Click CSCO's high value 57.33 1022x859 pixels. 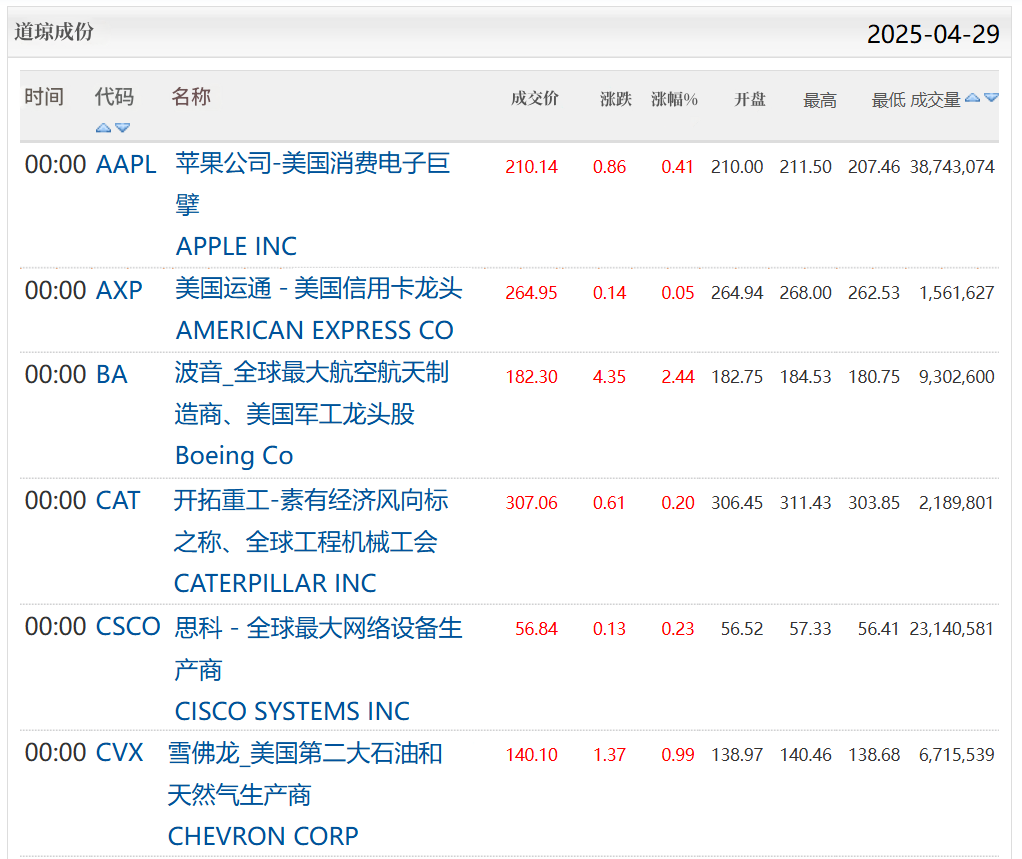[x=810, y=628]
